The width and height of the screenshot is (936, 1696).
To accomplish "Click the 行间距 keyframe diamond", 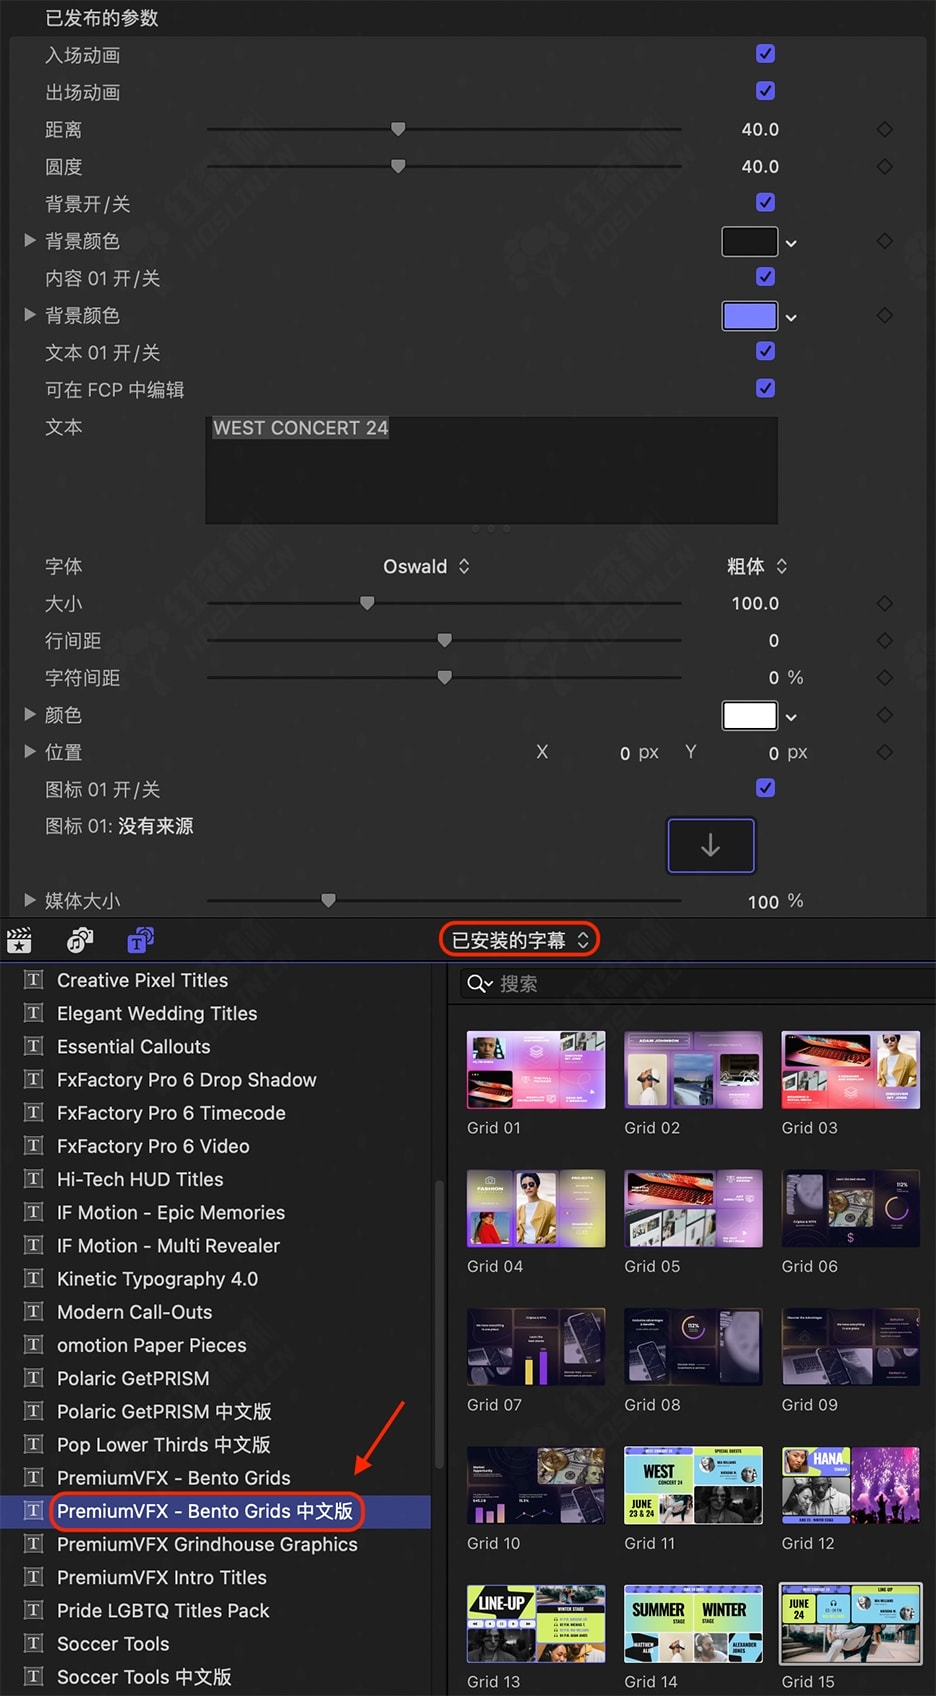I will [x=885, y=640].
